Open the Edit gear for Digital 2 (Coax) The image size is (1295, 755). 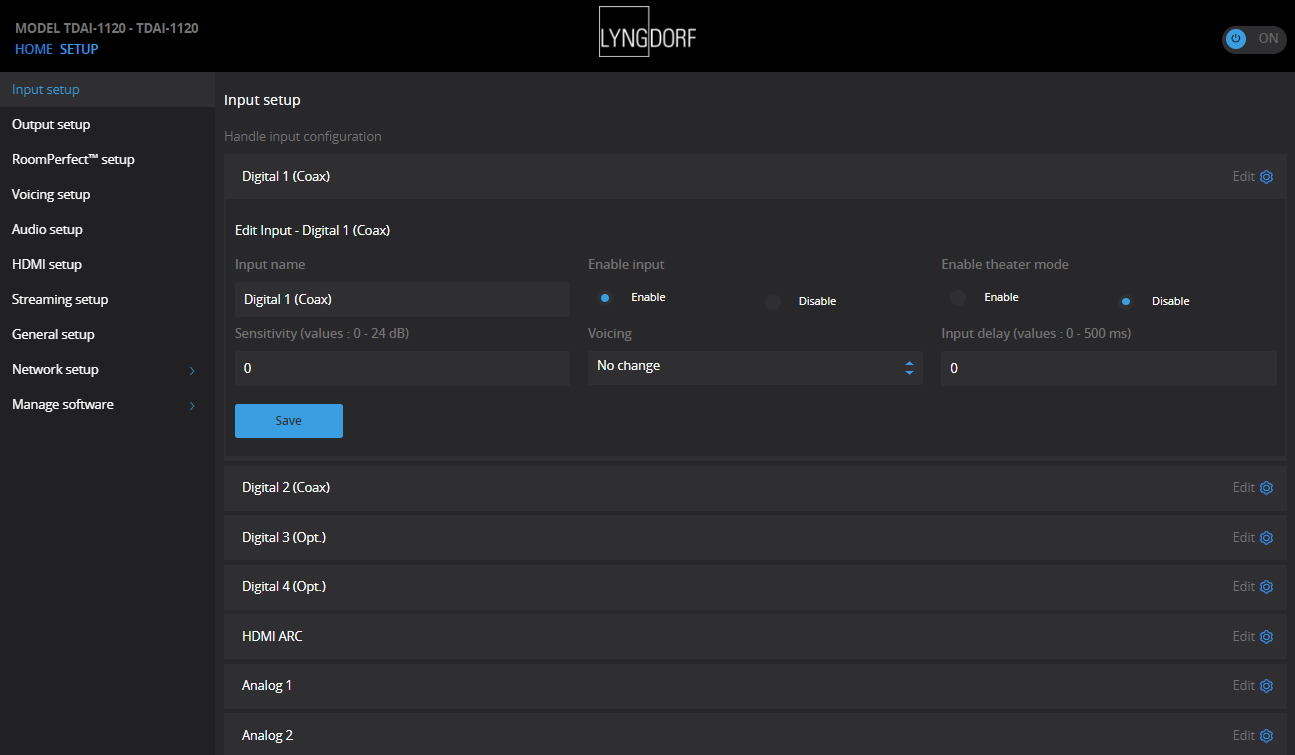click(x=1266, y=487)
